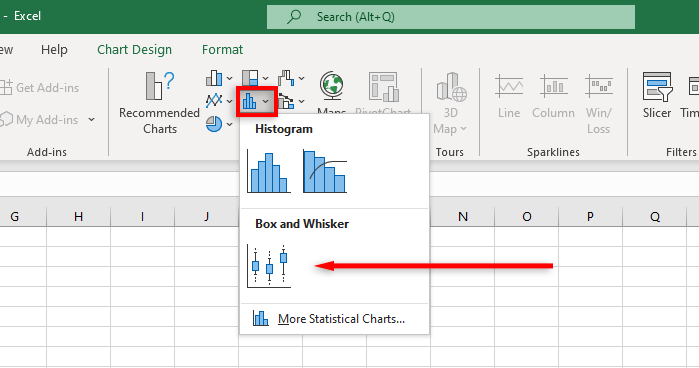
Task: Click the PivotChart icon
Action: (383, 87)
